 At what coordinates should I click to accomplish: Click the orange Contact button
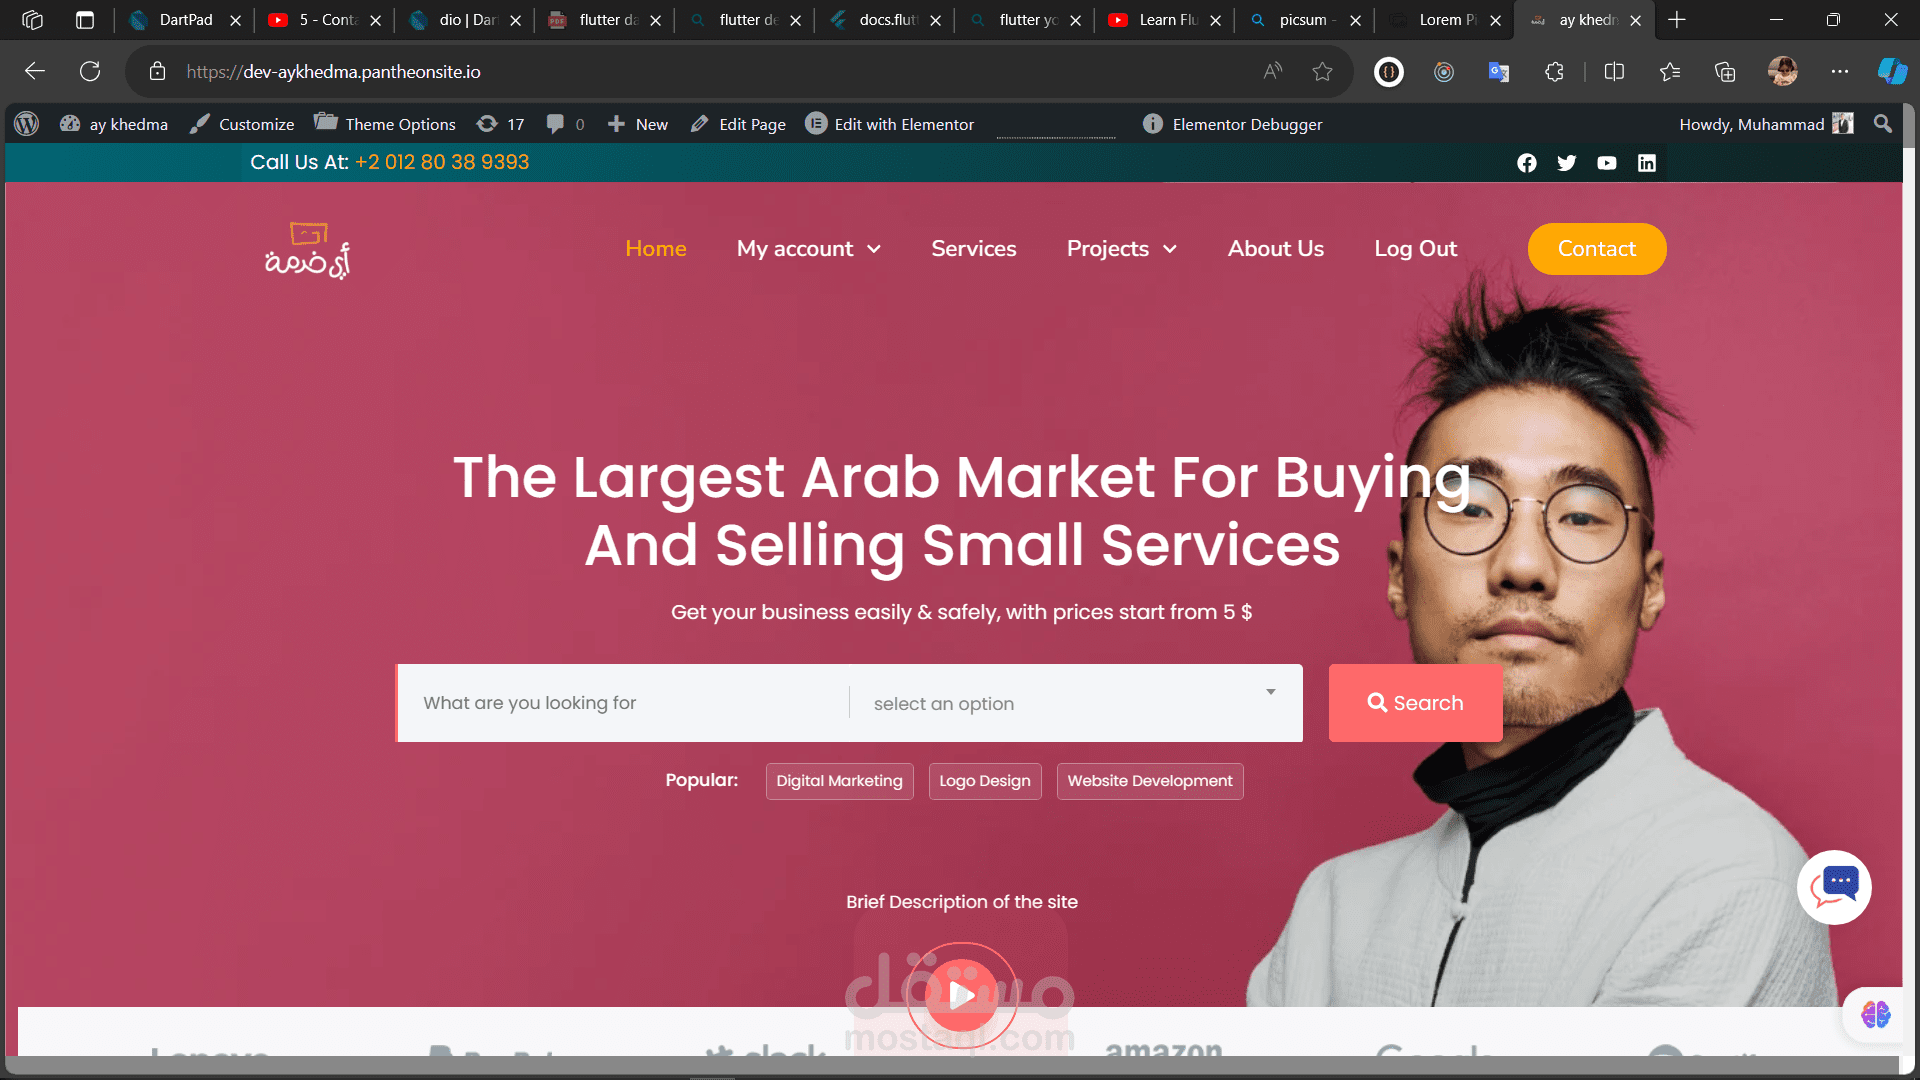[1596, 249]
